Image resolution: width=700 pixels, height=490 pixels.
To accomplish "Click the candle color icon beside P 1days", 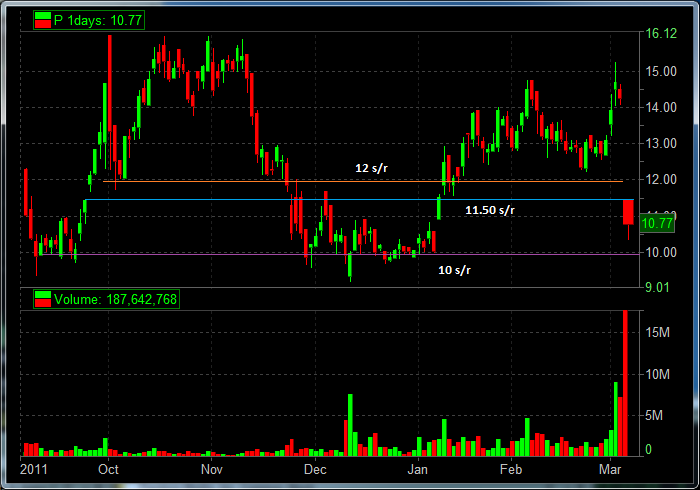I will (42, 18).
